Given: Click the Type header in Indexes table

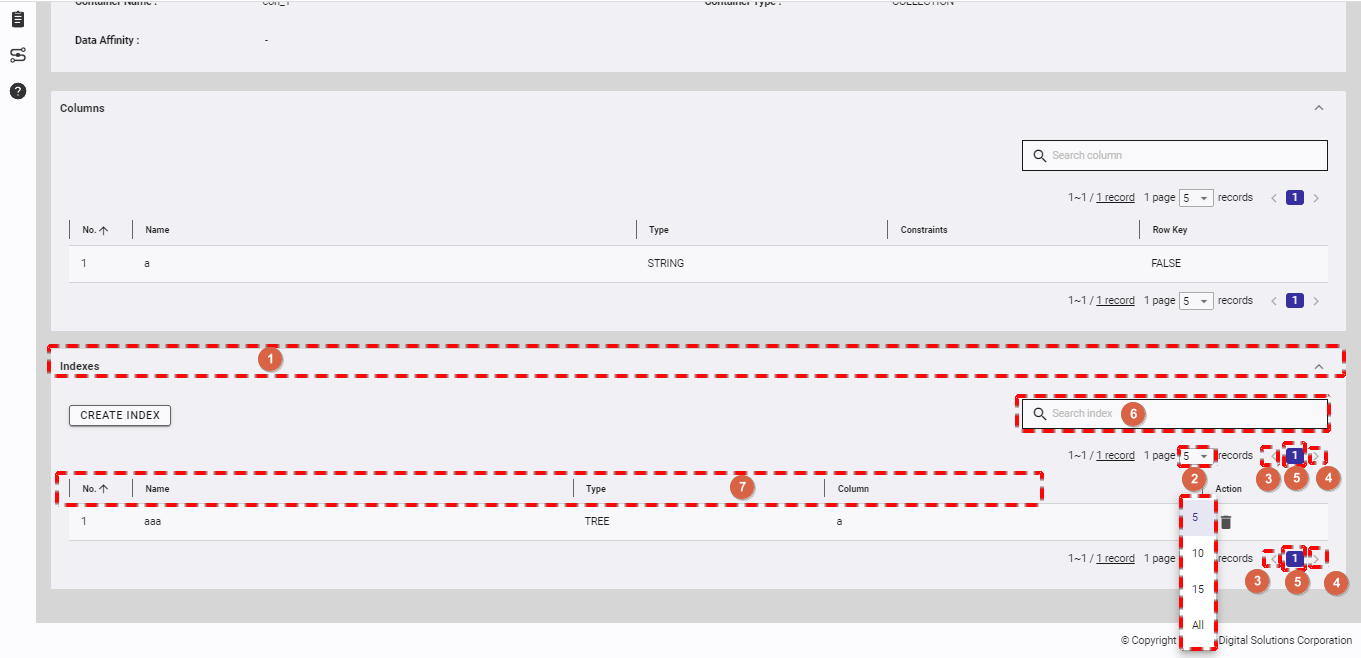Looking at the screenshot, I should [x=596, y=489].
